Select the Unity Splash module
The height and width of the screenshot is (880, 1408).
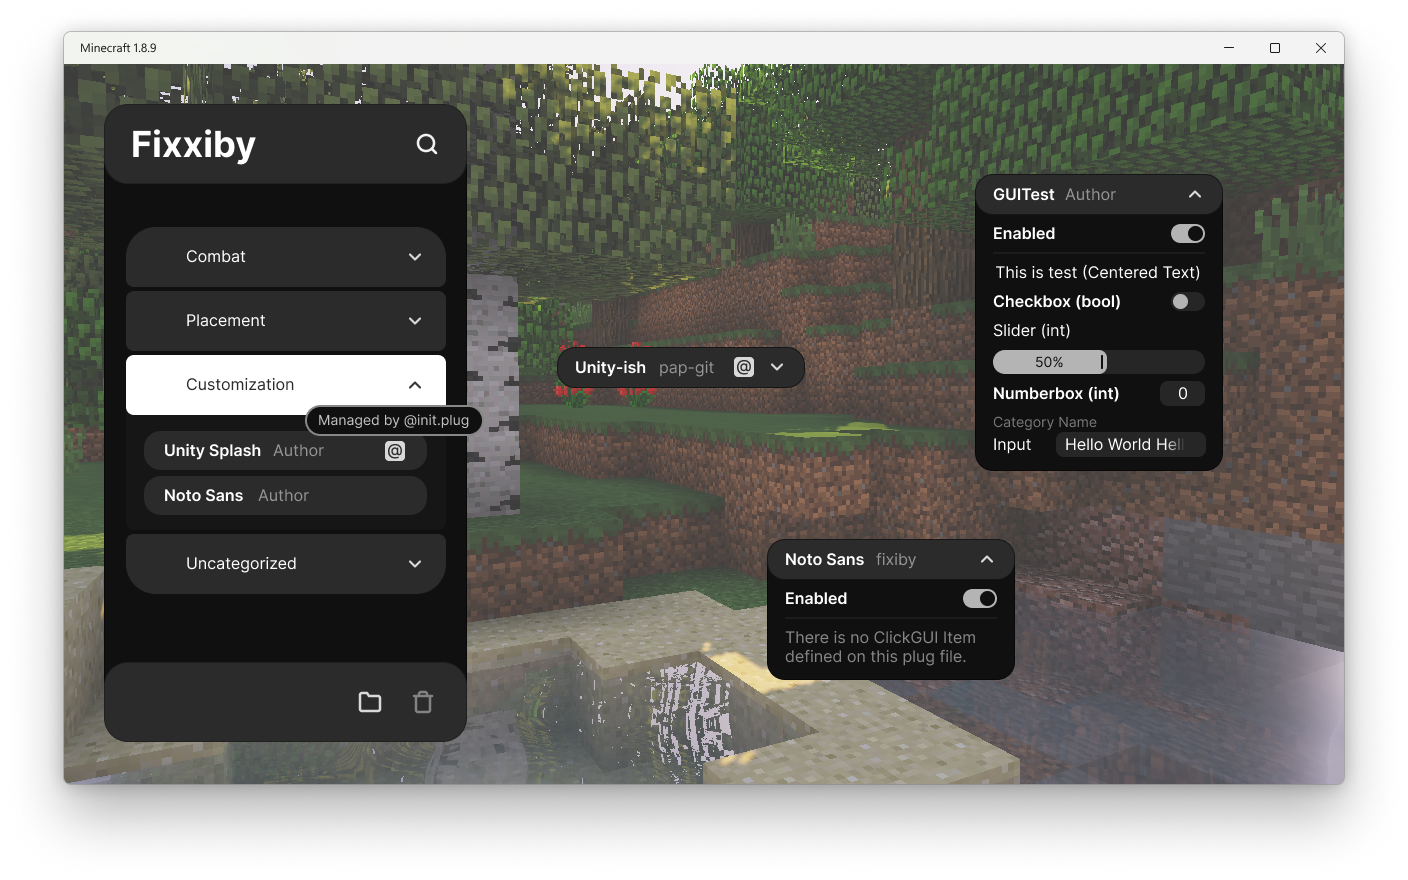pos(250,450)
